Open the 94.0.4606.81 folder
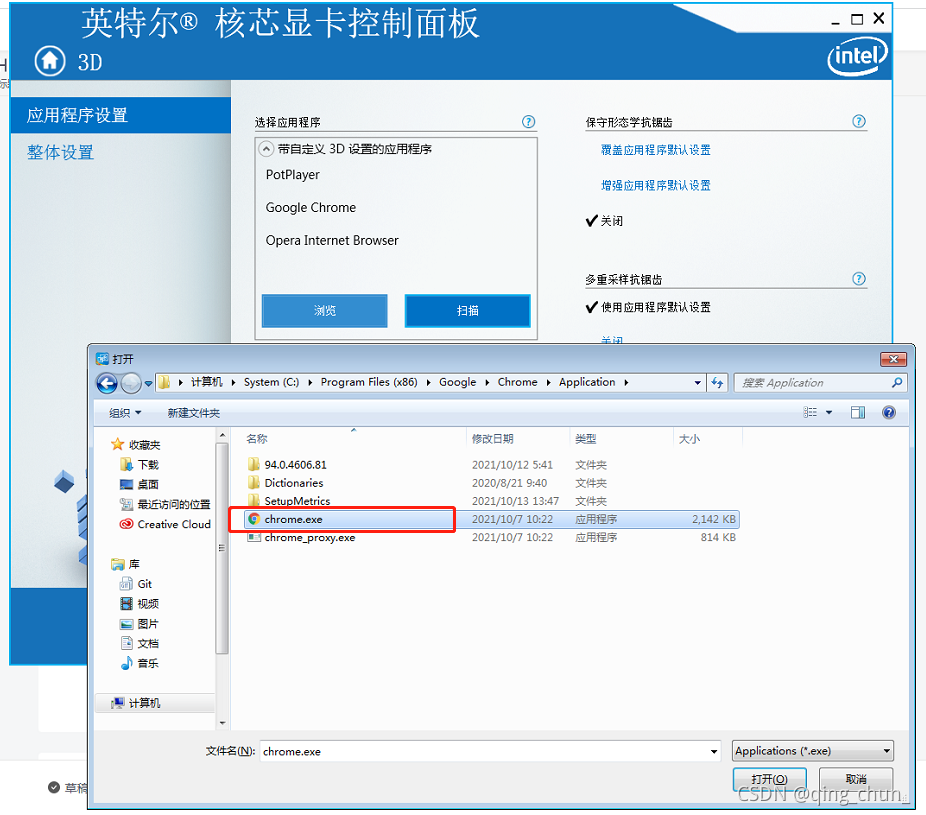Screen dimensions: 926x815 (491, 465)
